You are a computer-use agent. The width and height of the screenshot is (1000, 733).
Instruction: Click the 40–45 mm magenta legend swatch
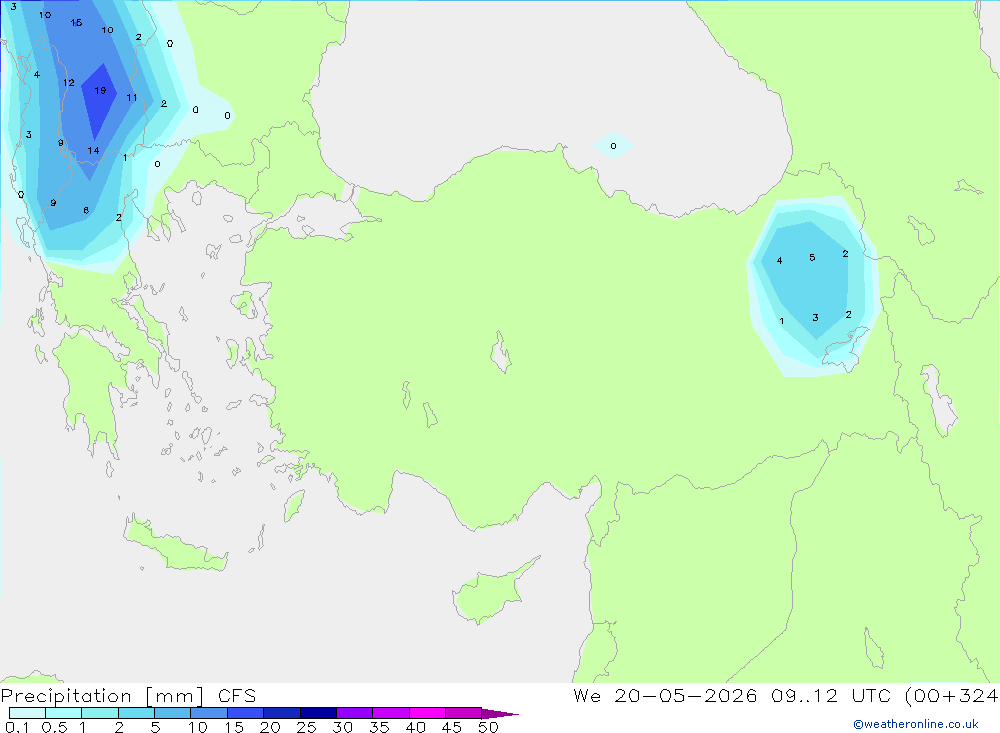point(427,713)
